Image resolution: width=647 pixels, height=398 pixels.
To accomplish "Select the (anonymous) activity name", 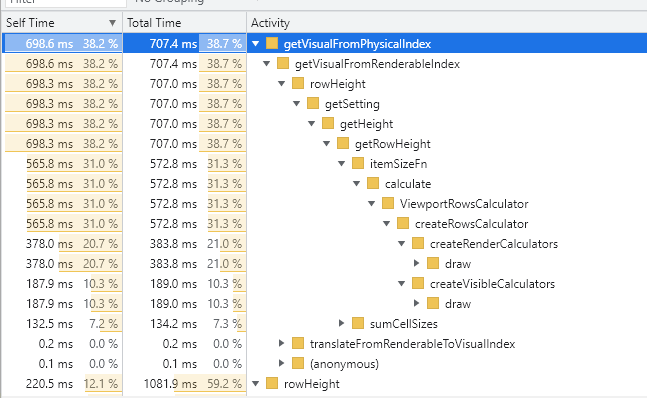I will click(344, 364).
